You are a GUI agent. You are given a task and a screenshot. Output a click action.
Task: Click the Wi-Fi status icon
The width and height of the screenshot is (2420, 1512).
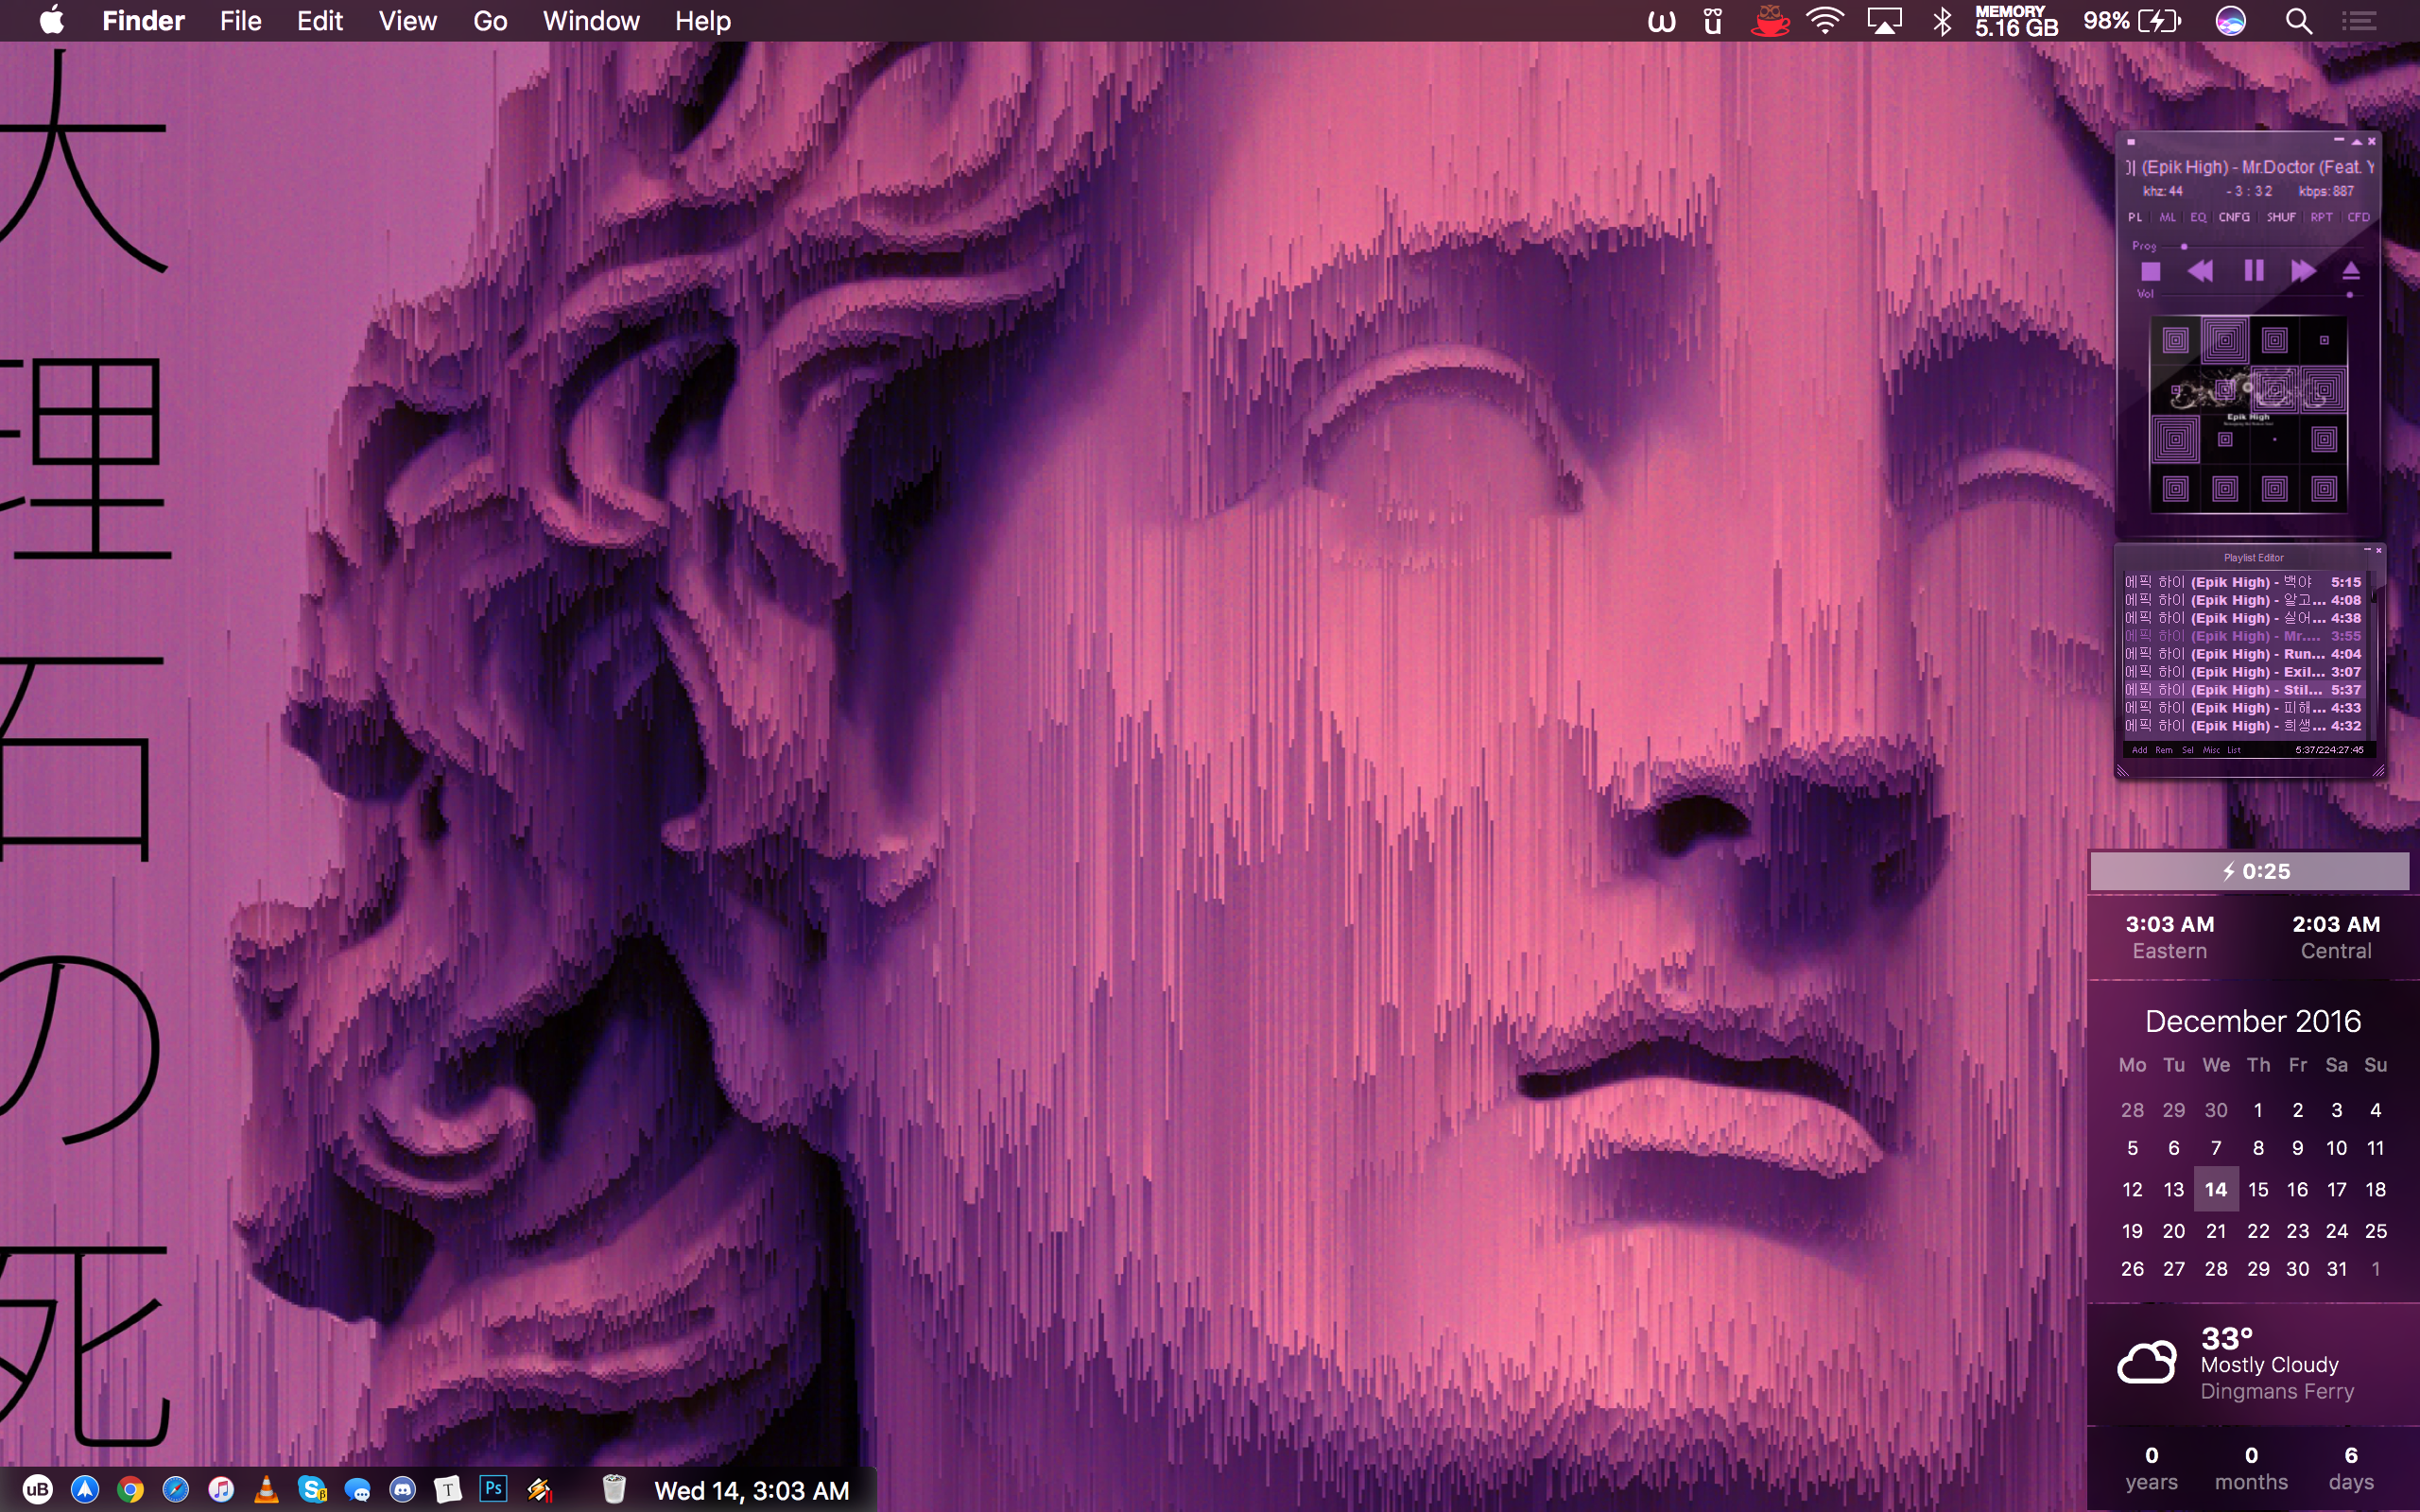1825,21
